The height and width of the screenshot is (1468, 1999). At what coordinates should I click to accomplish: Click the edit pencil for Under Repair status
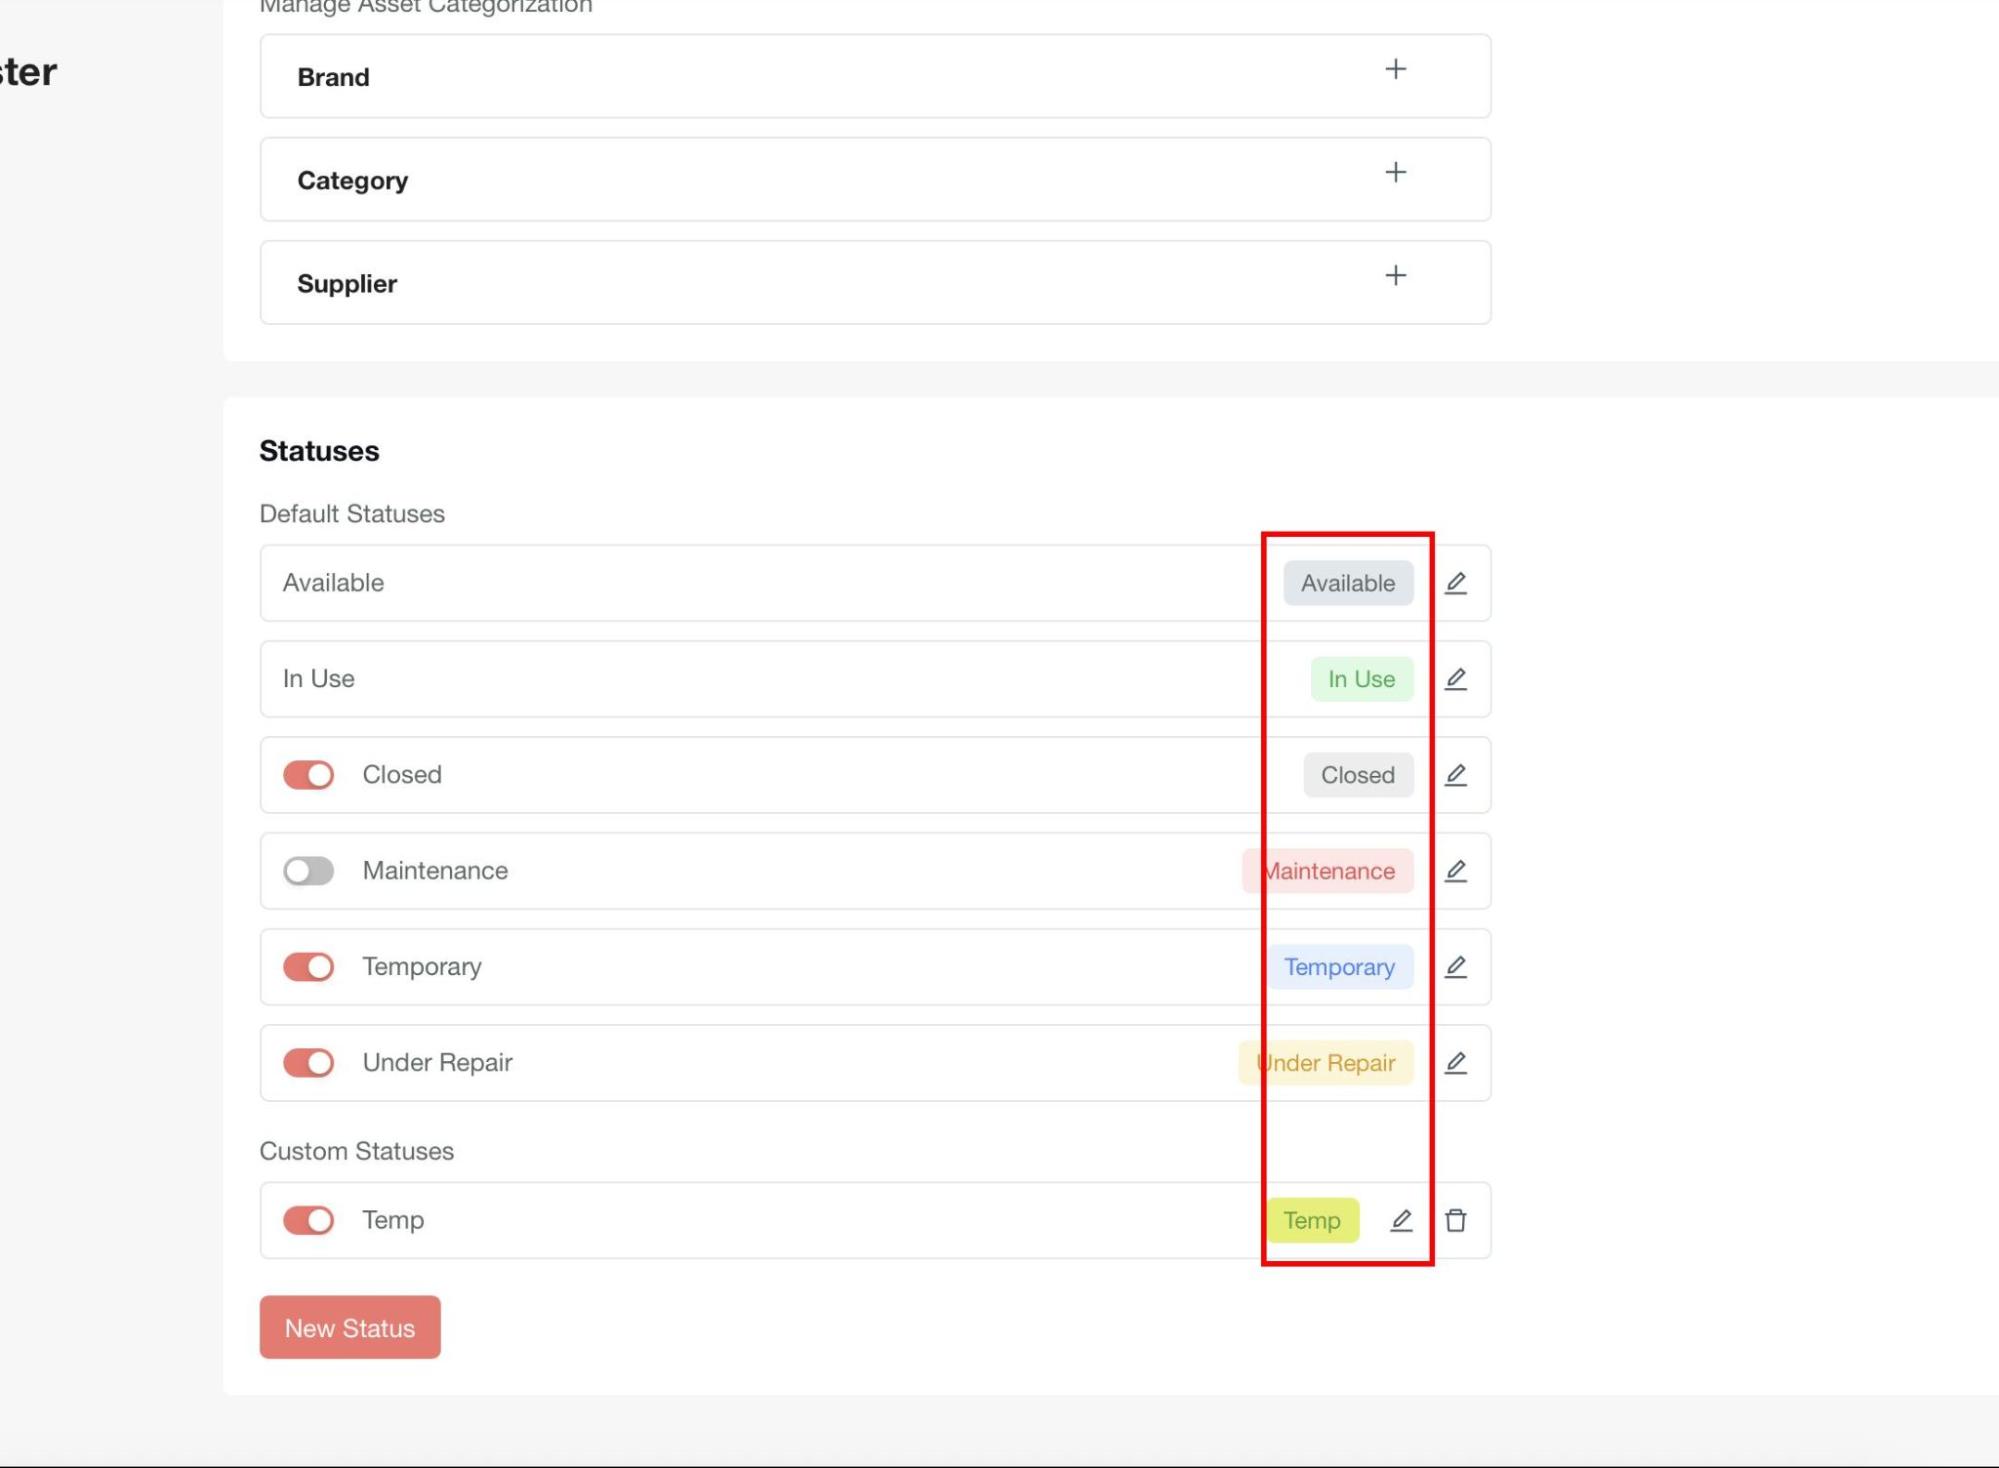1455,1063
